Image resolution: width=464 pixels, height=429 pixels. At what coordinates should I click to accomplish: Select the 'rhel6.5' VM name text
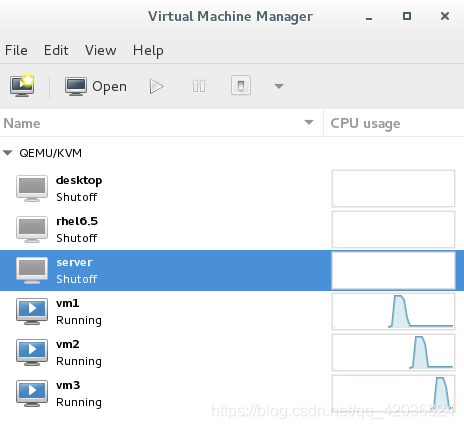[x=77, y=221]
